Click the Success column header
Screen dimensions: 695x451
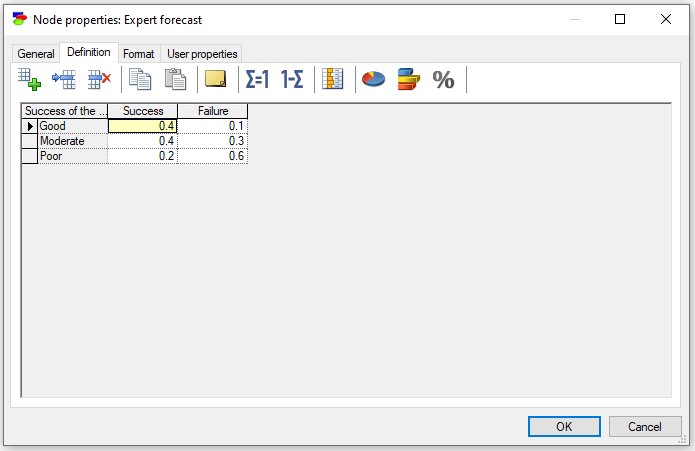pyautogui.click(x=143, y=111)
